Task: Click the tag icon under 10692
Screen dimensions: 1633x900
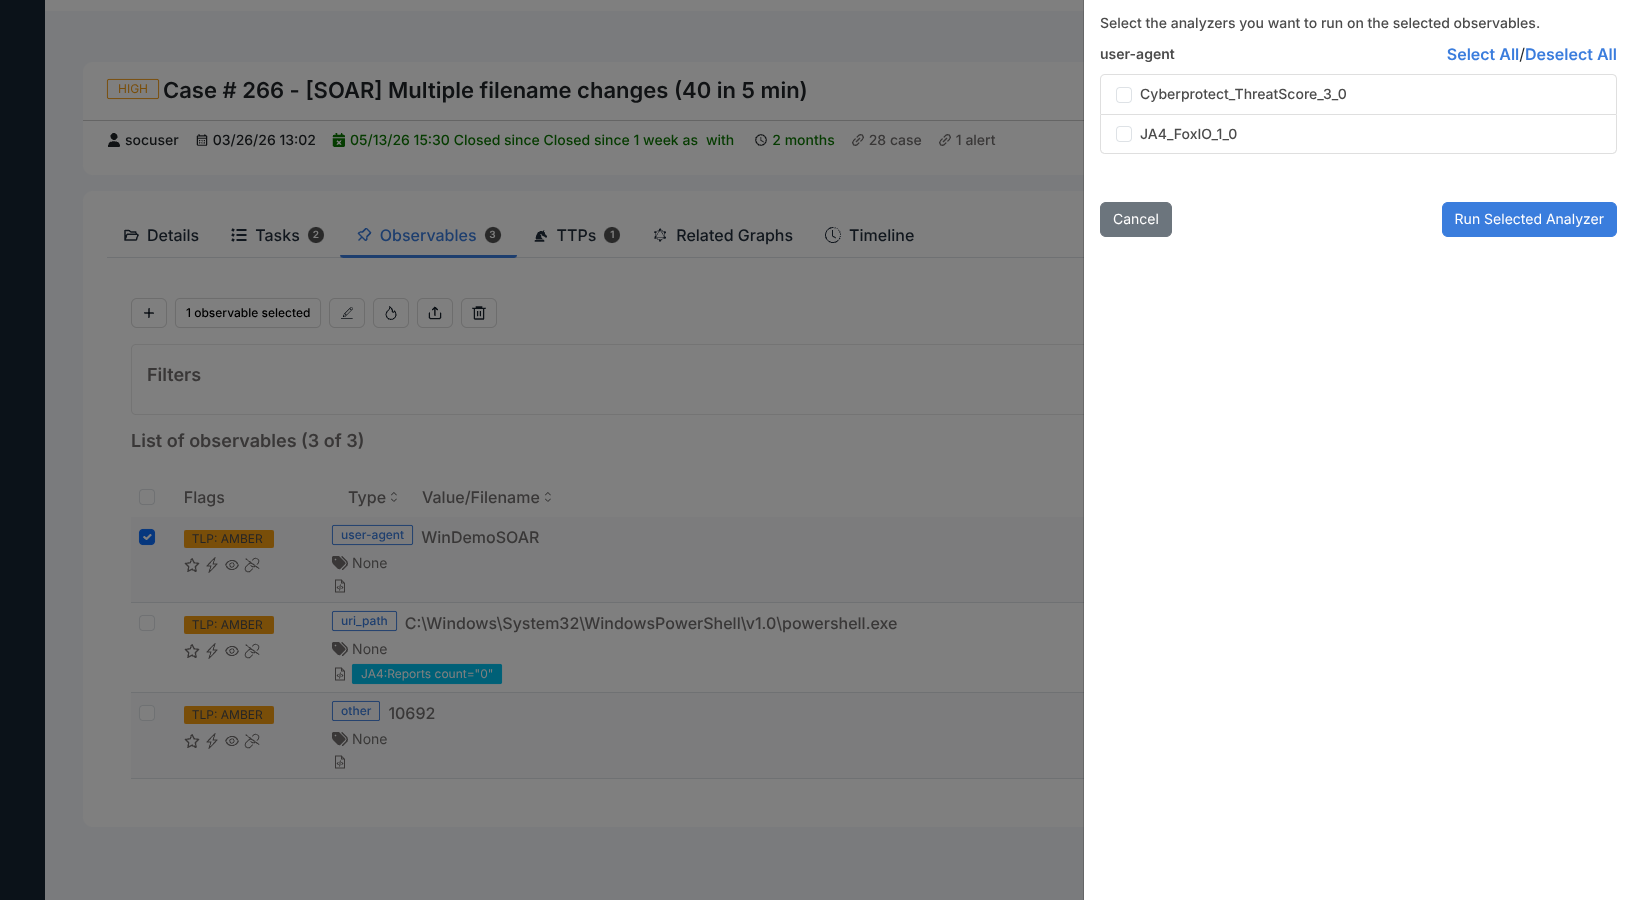Action: click(340, 740)
